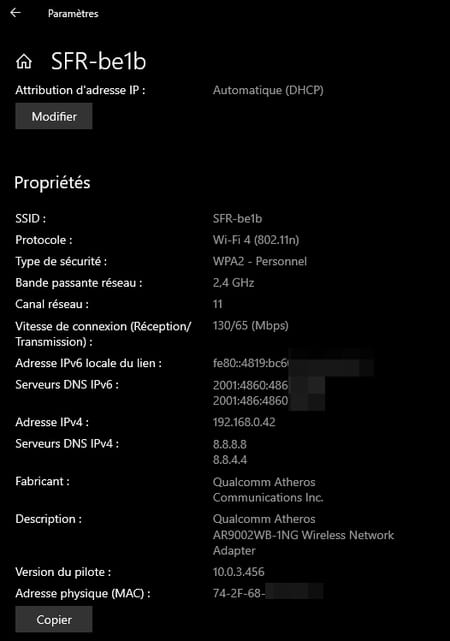Click the DNS server 8.8.8.8 entry
Viewport: 450px width, 641px height.
coord(230,444)
